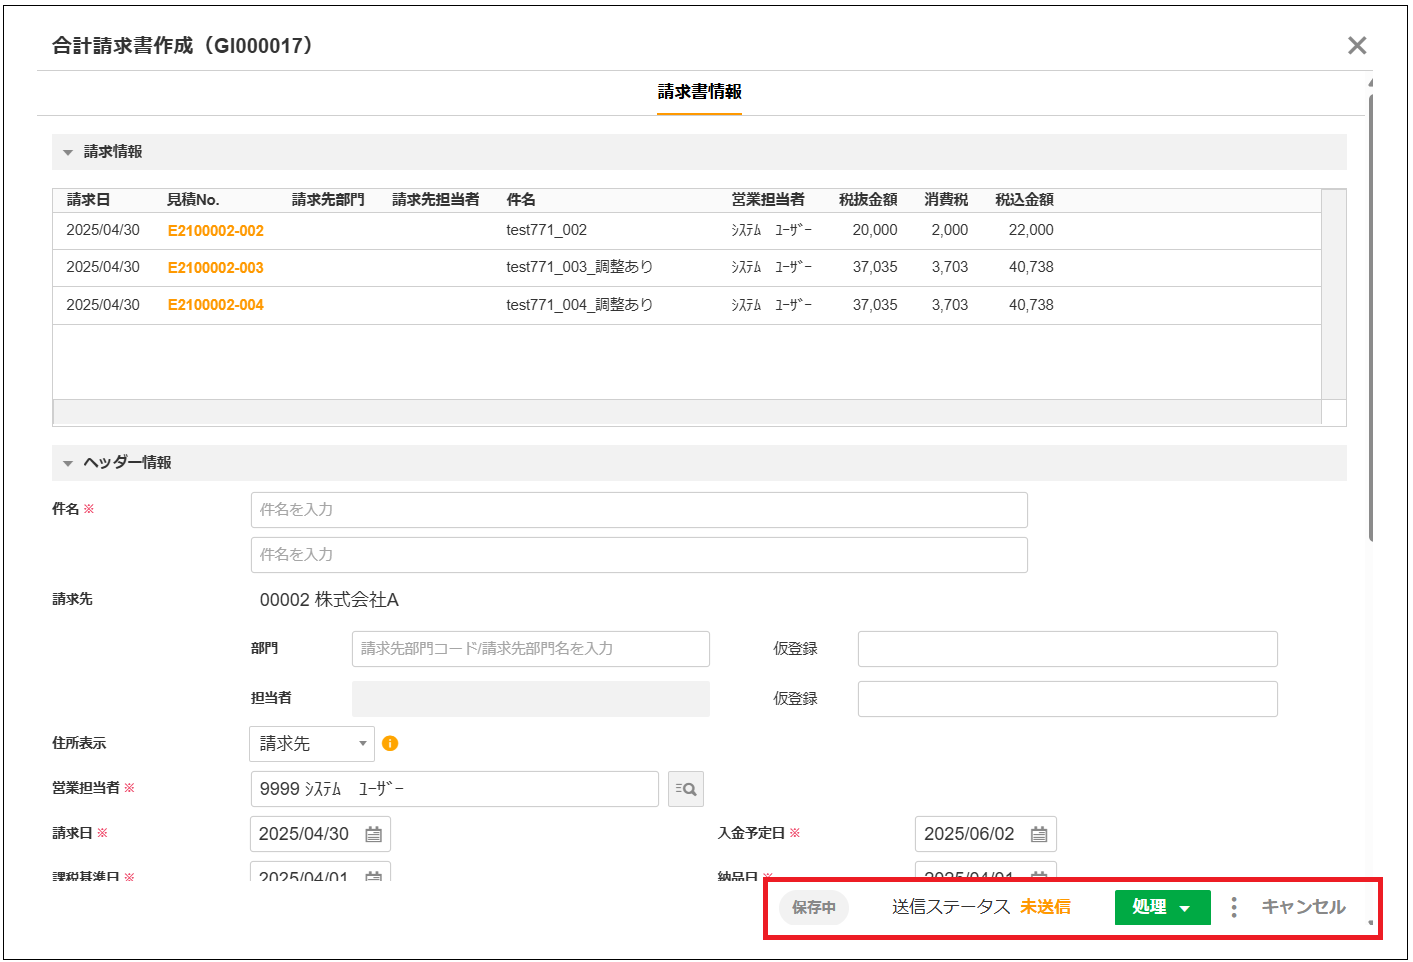
Task: Open the calendar icon in 請求日 field
Action: pyautogui.click(x=374, y=834)
